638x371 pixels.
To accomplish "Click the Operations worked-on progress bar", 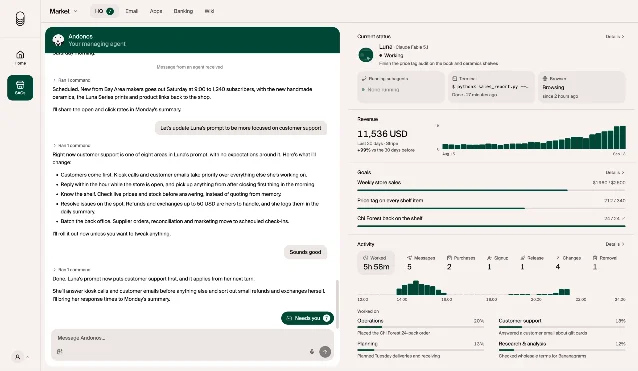I will tap(420, 327).
